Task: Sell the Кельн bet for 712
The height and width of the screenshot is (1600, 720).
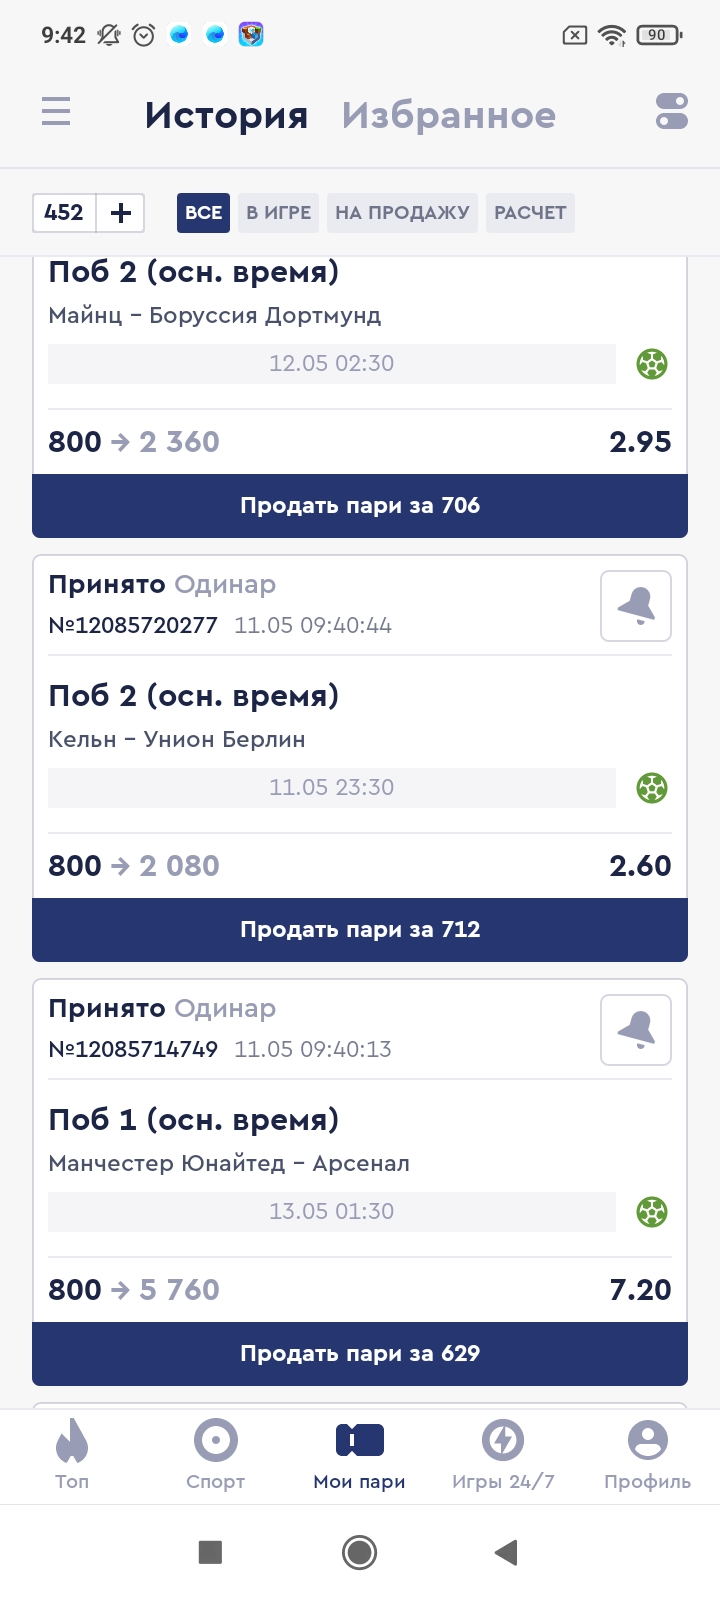Action: [360, 930]
